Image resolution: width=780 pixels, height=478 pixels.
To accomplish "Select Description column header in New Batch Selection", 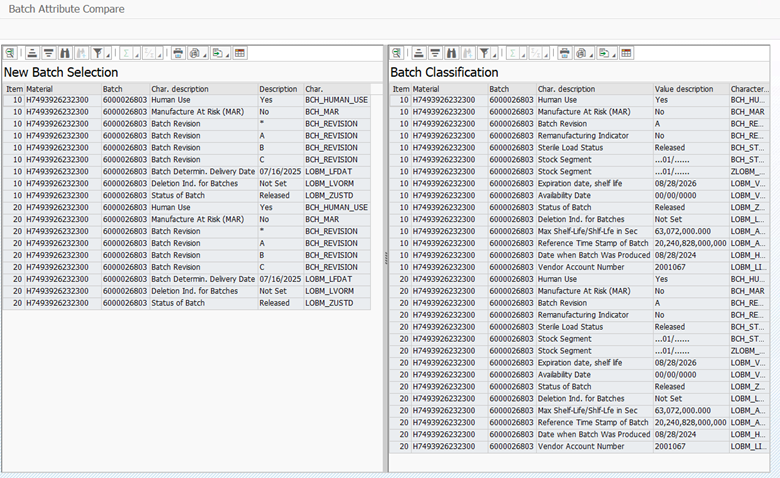I will point(281,89).
